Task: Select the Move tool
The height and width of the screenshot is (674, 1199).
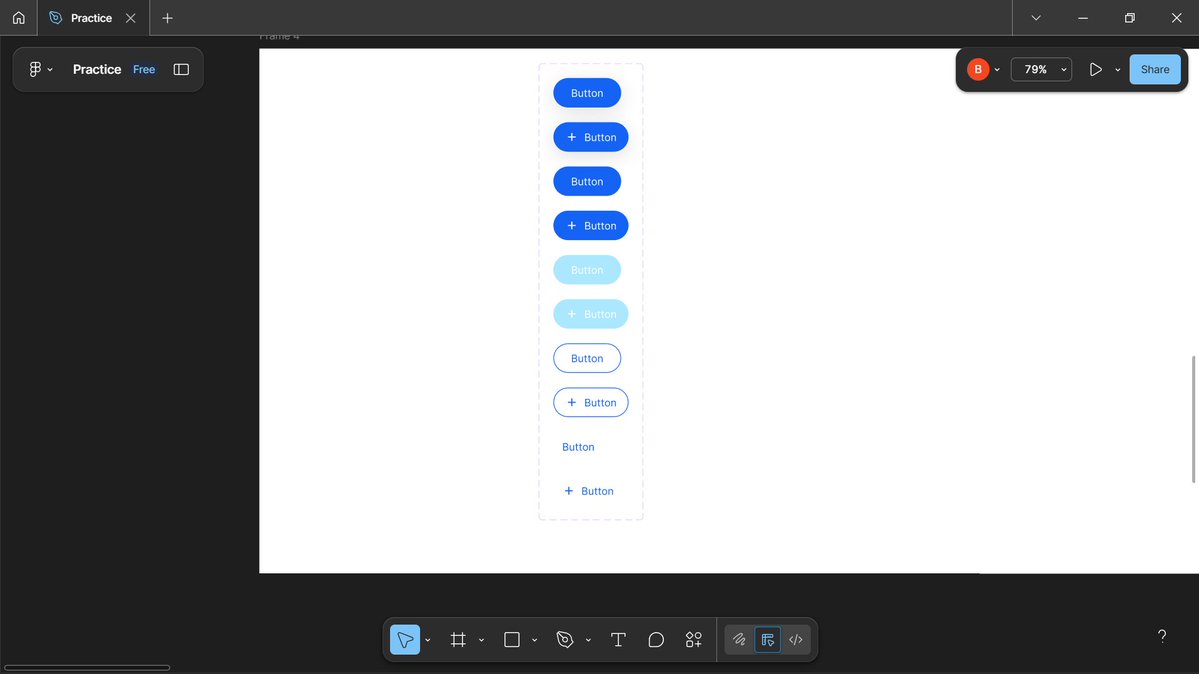Action: [x=404, y=639]
